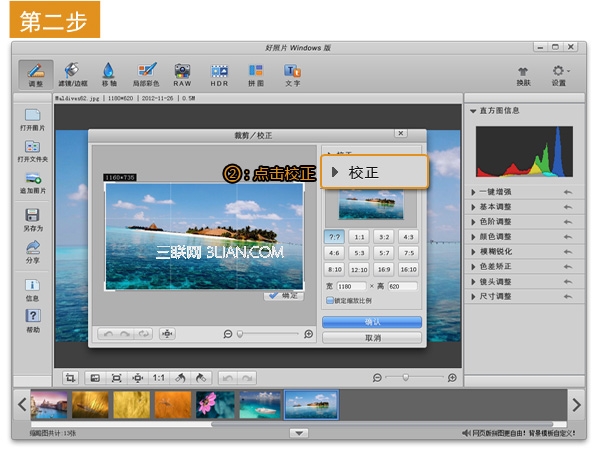
Task: Expand the 色差矫正 section
Action: [x=473, y=267]
